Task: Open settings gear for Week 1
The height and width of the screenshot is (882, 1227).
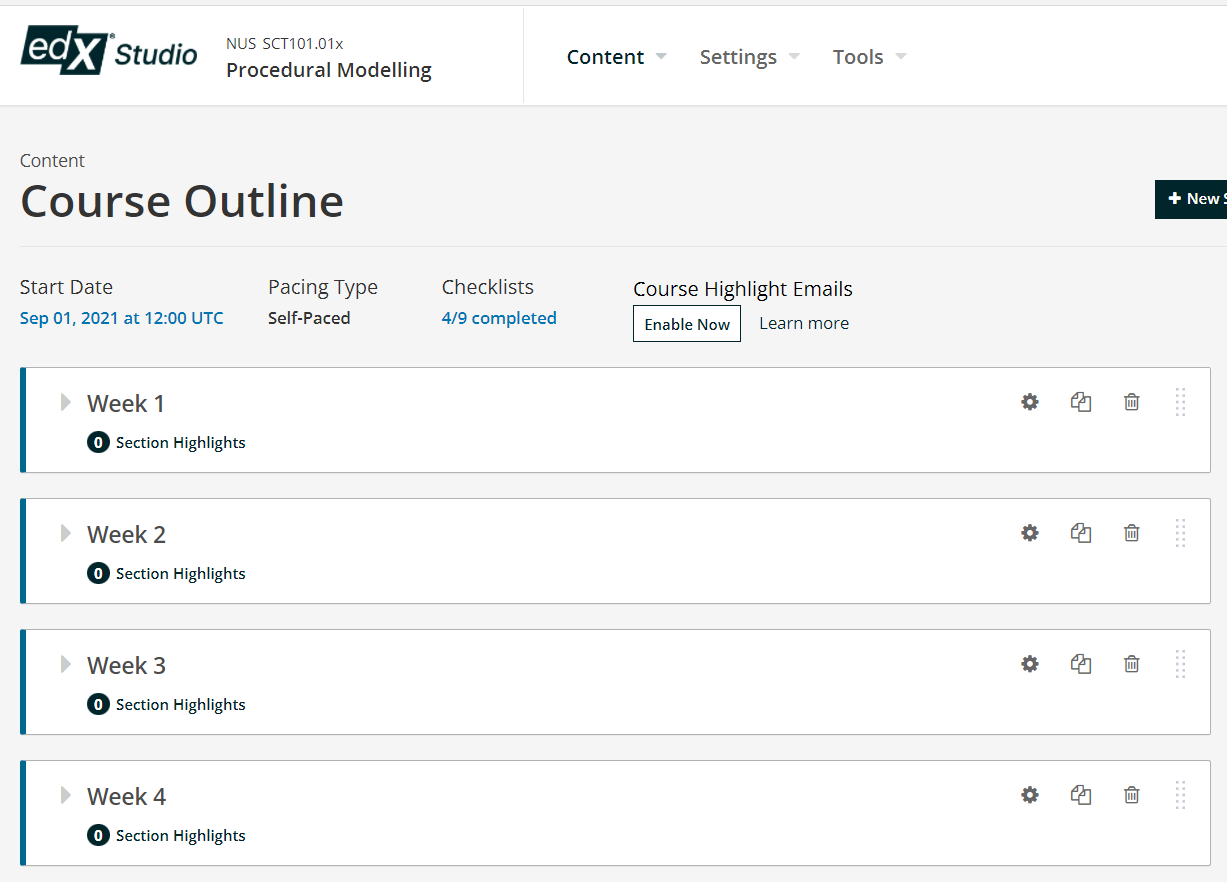Action: (x=1030, y=402)
